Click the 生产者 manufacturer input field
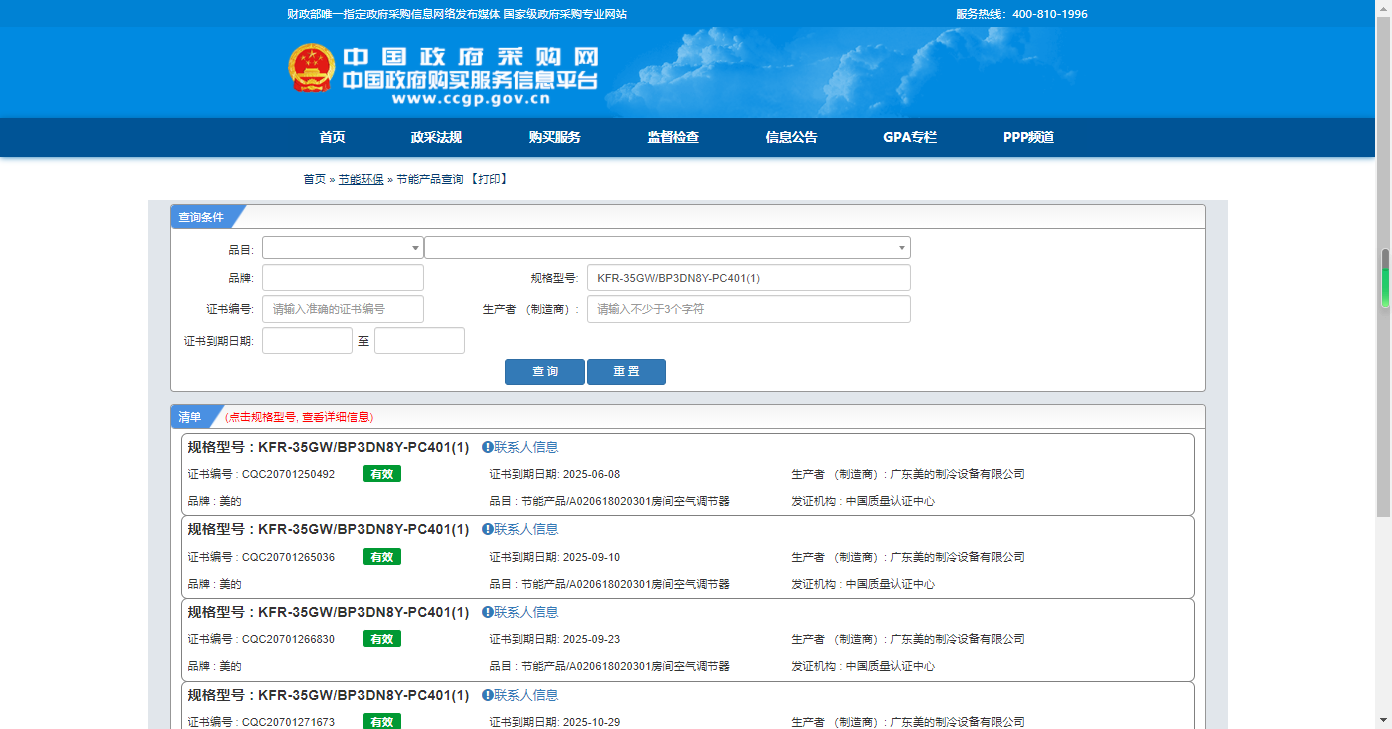Viewport: 1392px width, 729px height. pos(749,309)
